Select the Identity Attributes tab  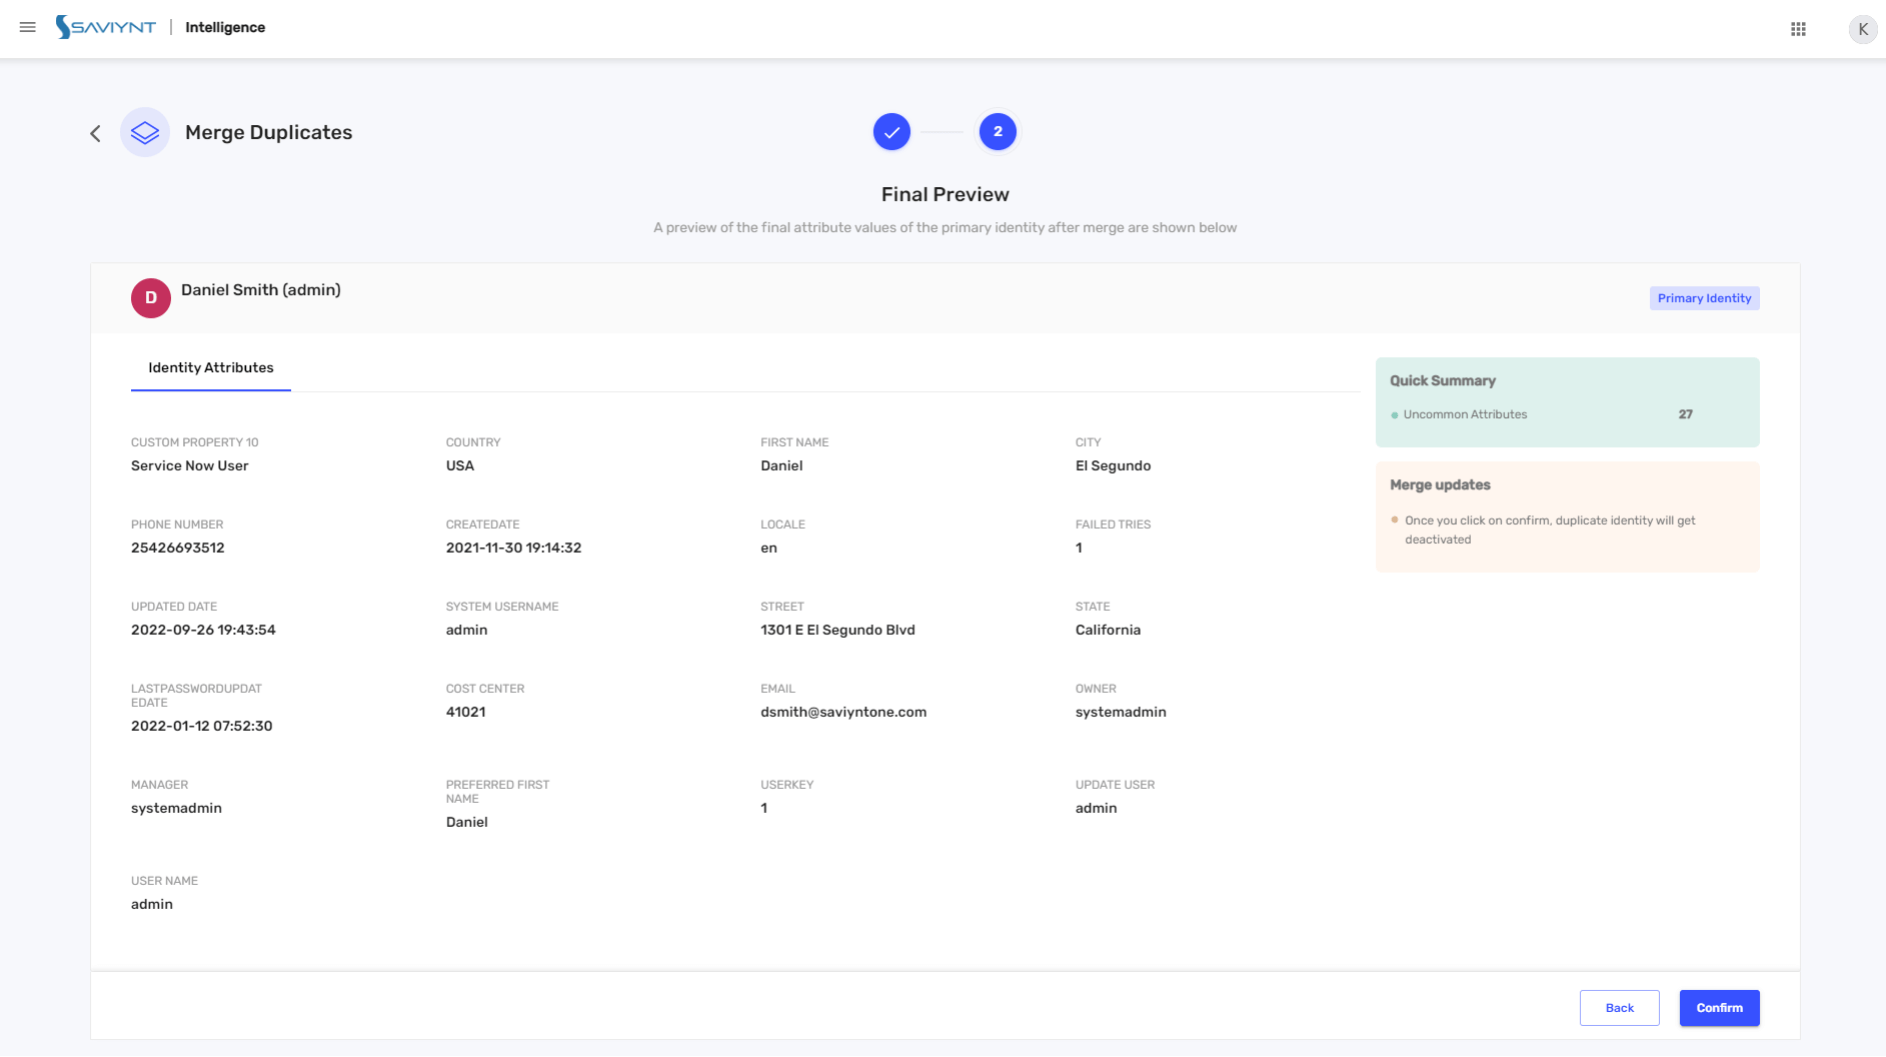point(211,368)
